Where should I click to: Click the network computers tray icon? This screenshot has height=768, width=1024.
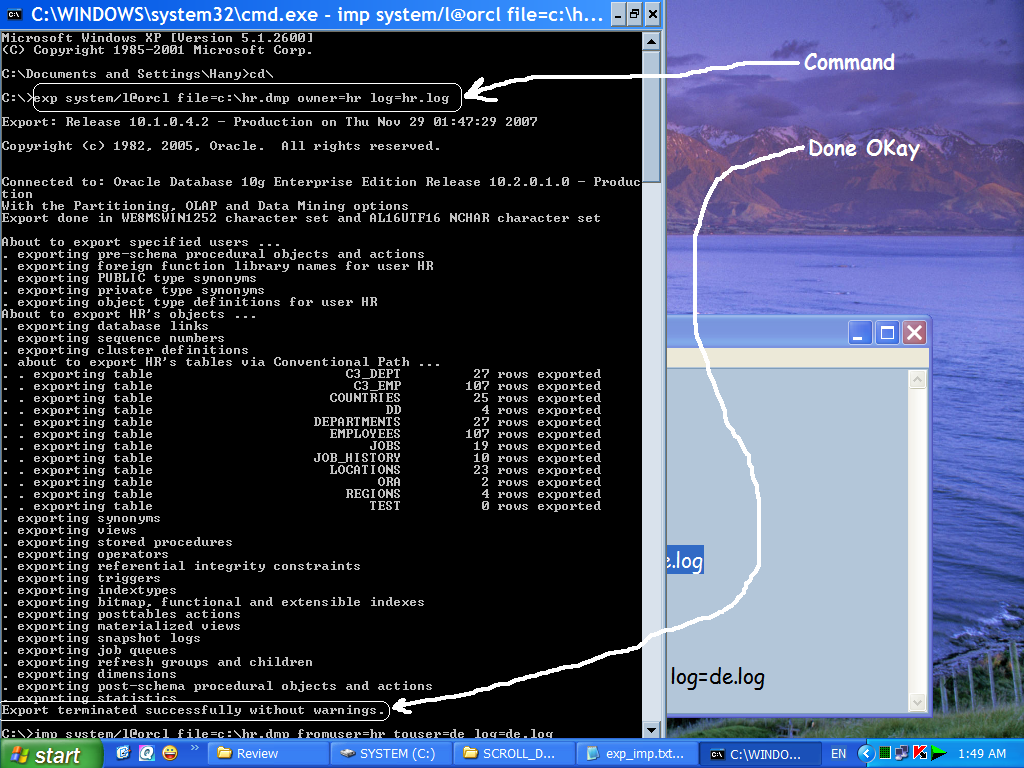point(902,753)
